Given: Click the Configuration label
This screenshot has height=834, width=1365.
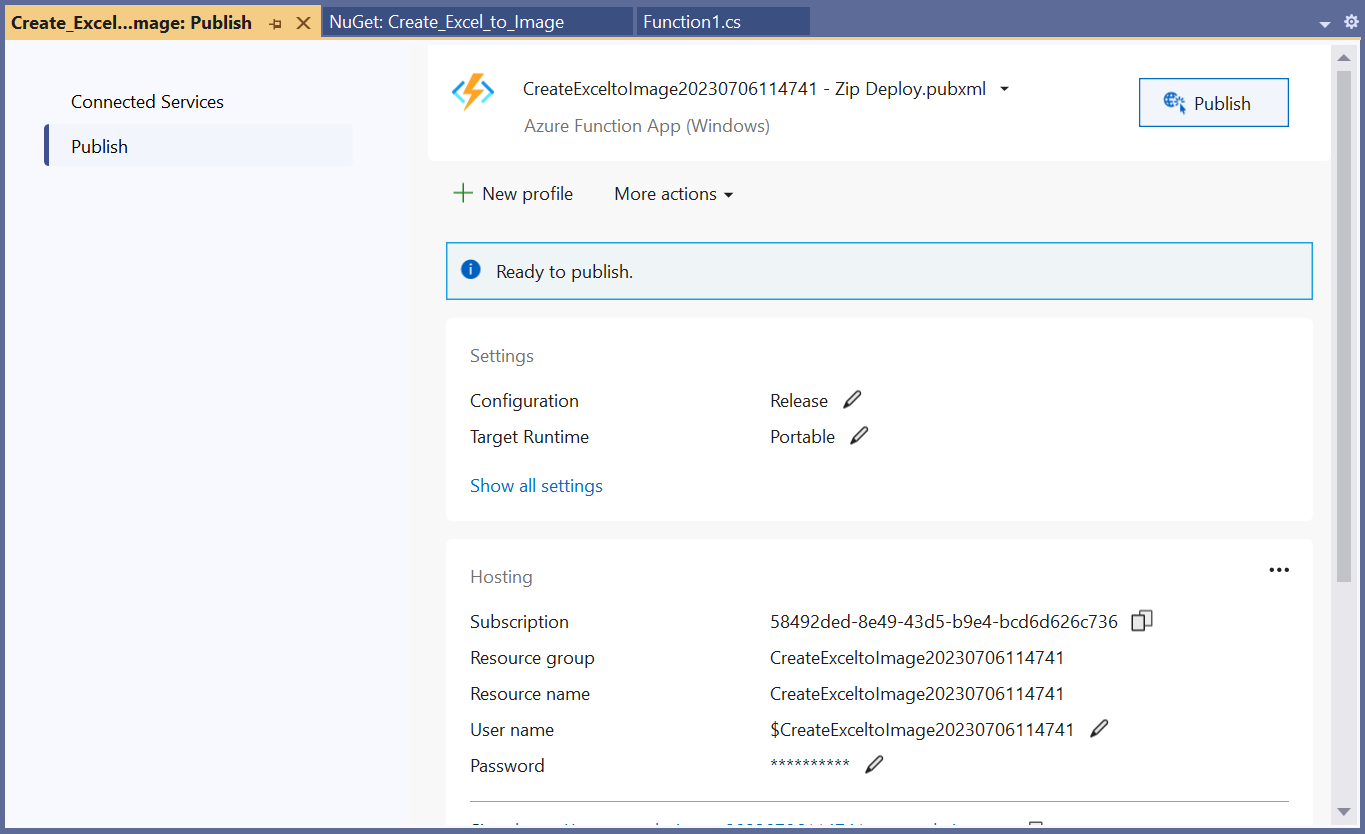Looking at the screenshot, I should (524, 400).
